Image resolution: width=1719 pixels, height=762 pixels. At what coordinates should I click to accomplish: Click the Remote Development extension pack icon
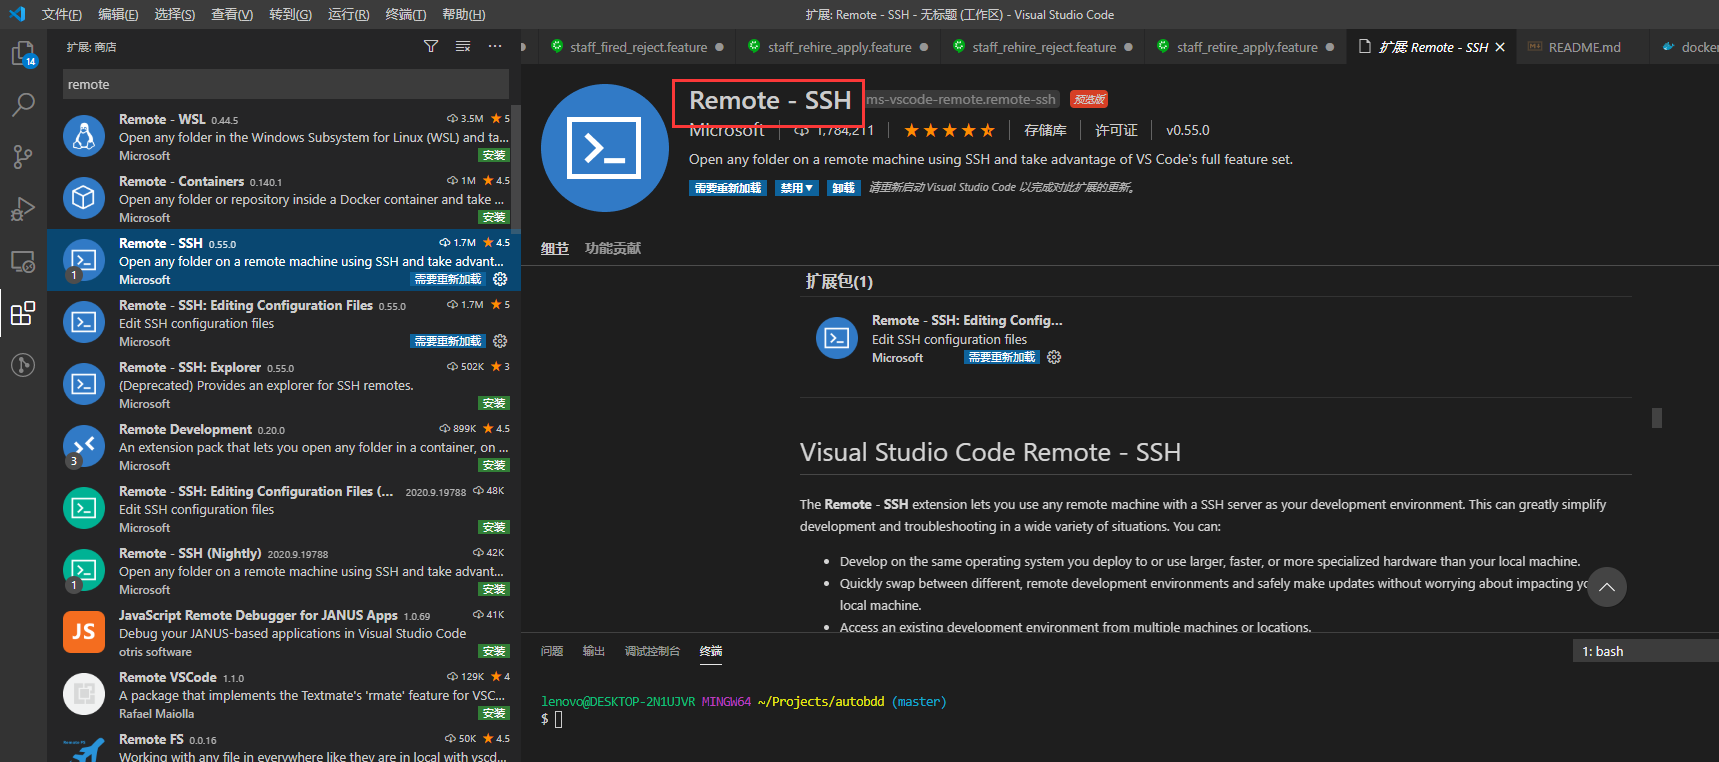[x=84, y=446]
